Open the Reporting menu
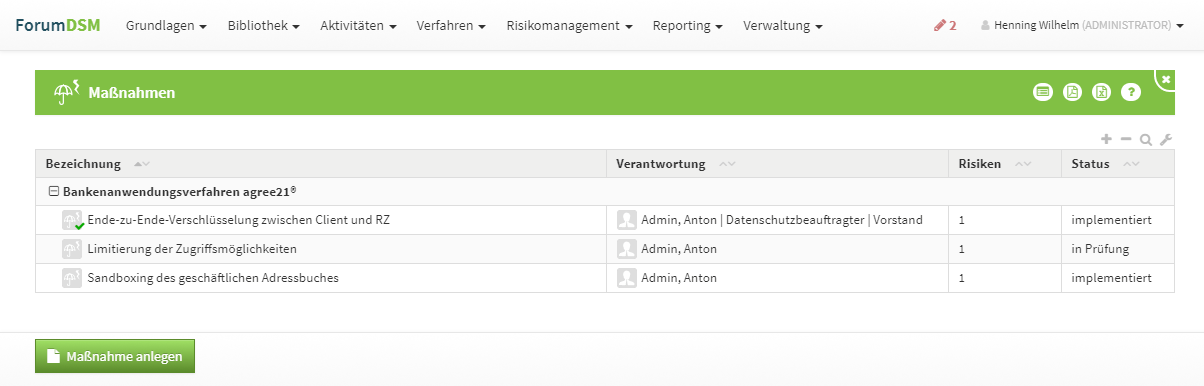 [688, 25]
